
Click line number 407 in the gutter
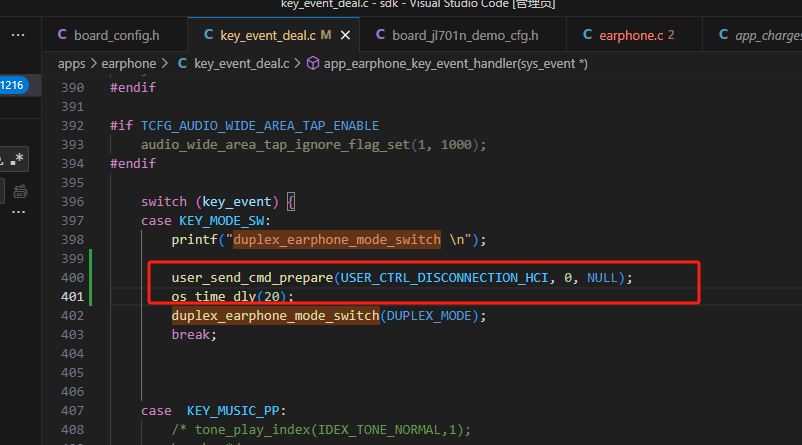point(73,411)
